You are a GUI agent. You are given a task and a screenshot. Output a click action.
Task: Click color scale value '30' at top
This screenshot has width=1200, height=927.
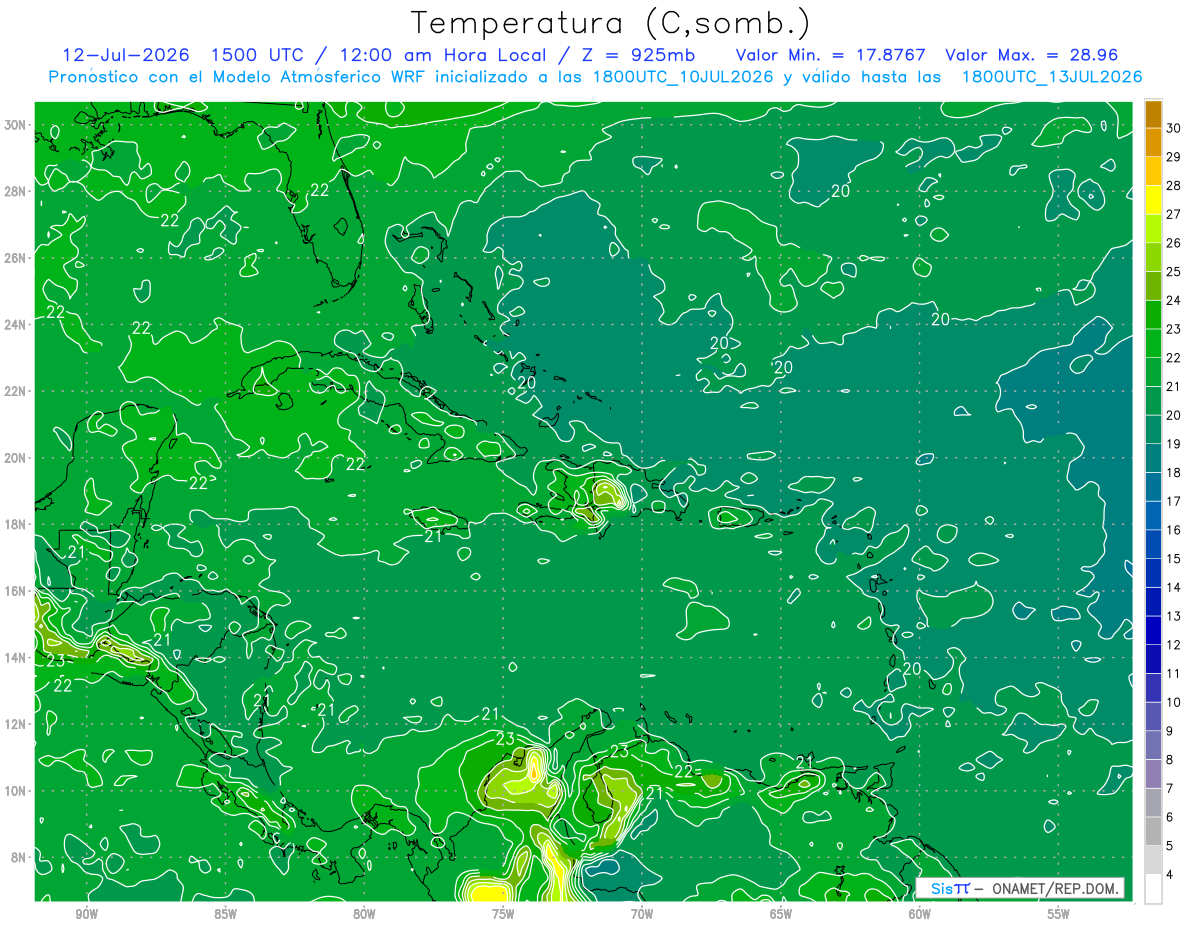point(1174,128)
